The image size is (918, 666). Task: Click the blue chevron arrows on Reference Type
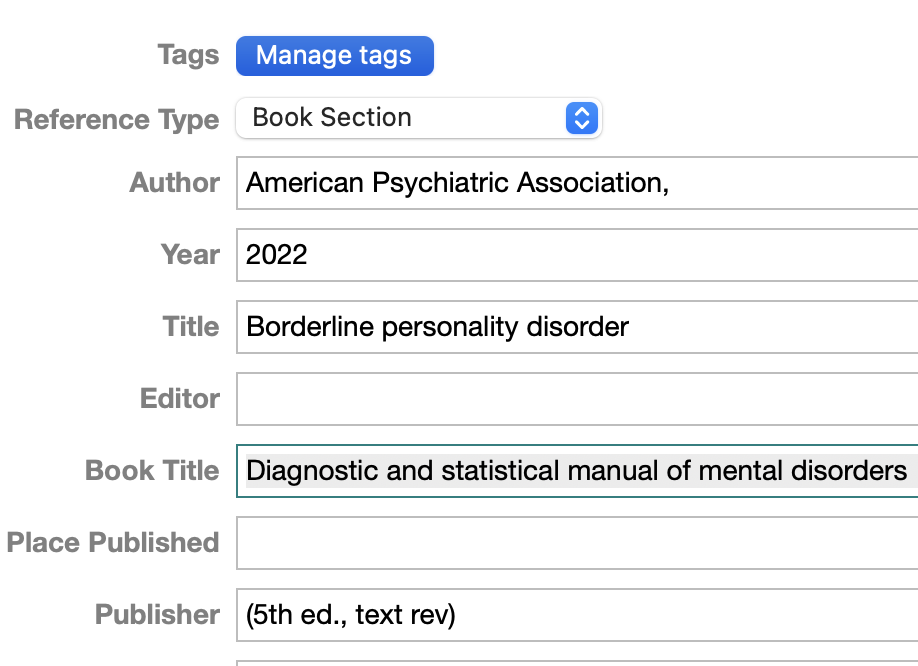click(x=581, y=118)
